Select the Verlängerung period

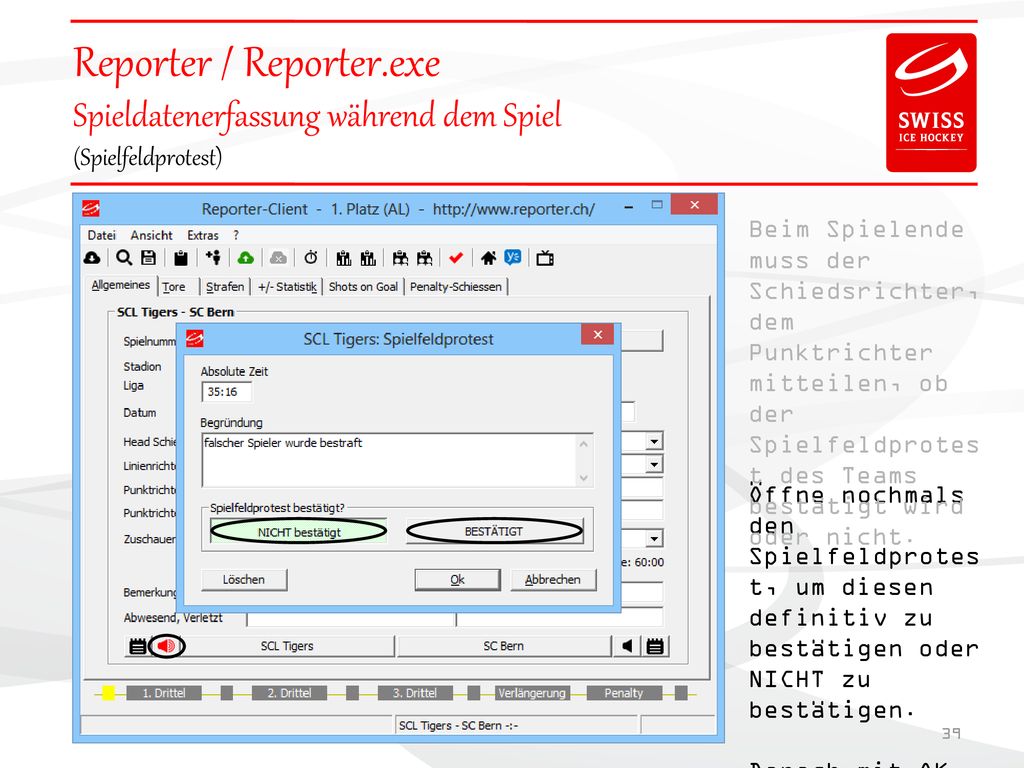click(532, 693)
